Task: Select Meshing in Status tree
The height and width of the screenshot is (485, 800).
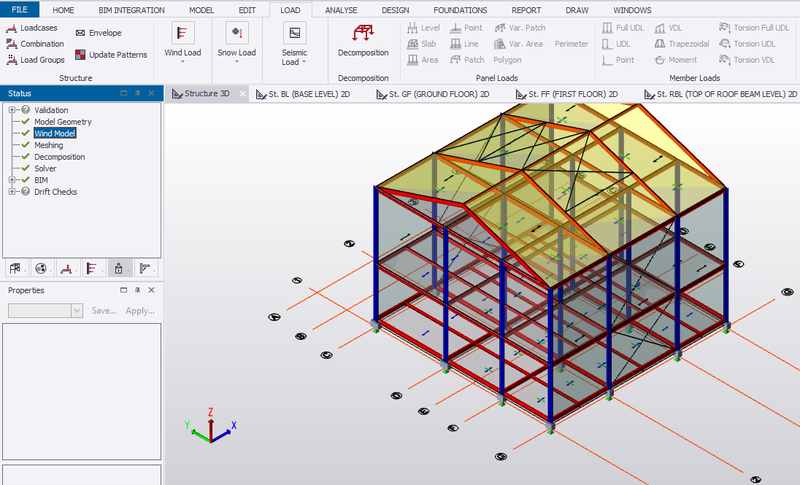Action: click(x=48, y=145)
